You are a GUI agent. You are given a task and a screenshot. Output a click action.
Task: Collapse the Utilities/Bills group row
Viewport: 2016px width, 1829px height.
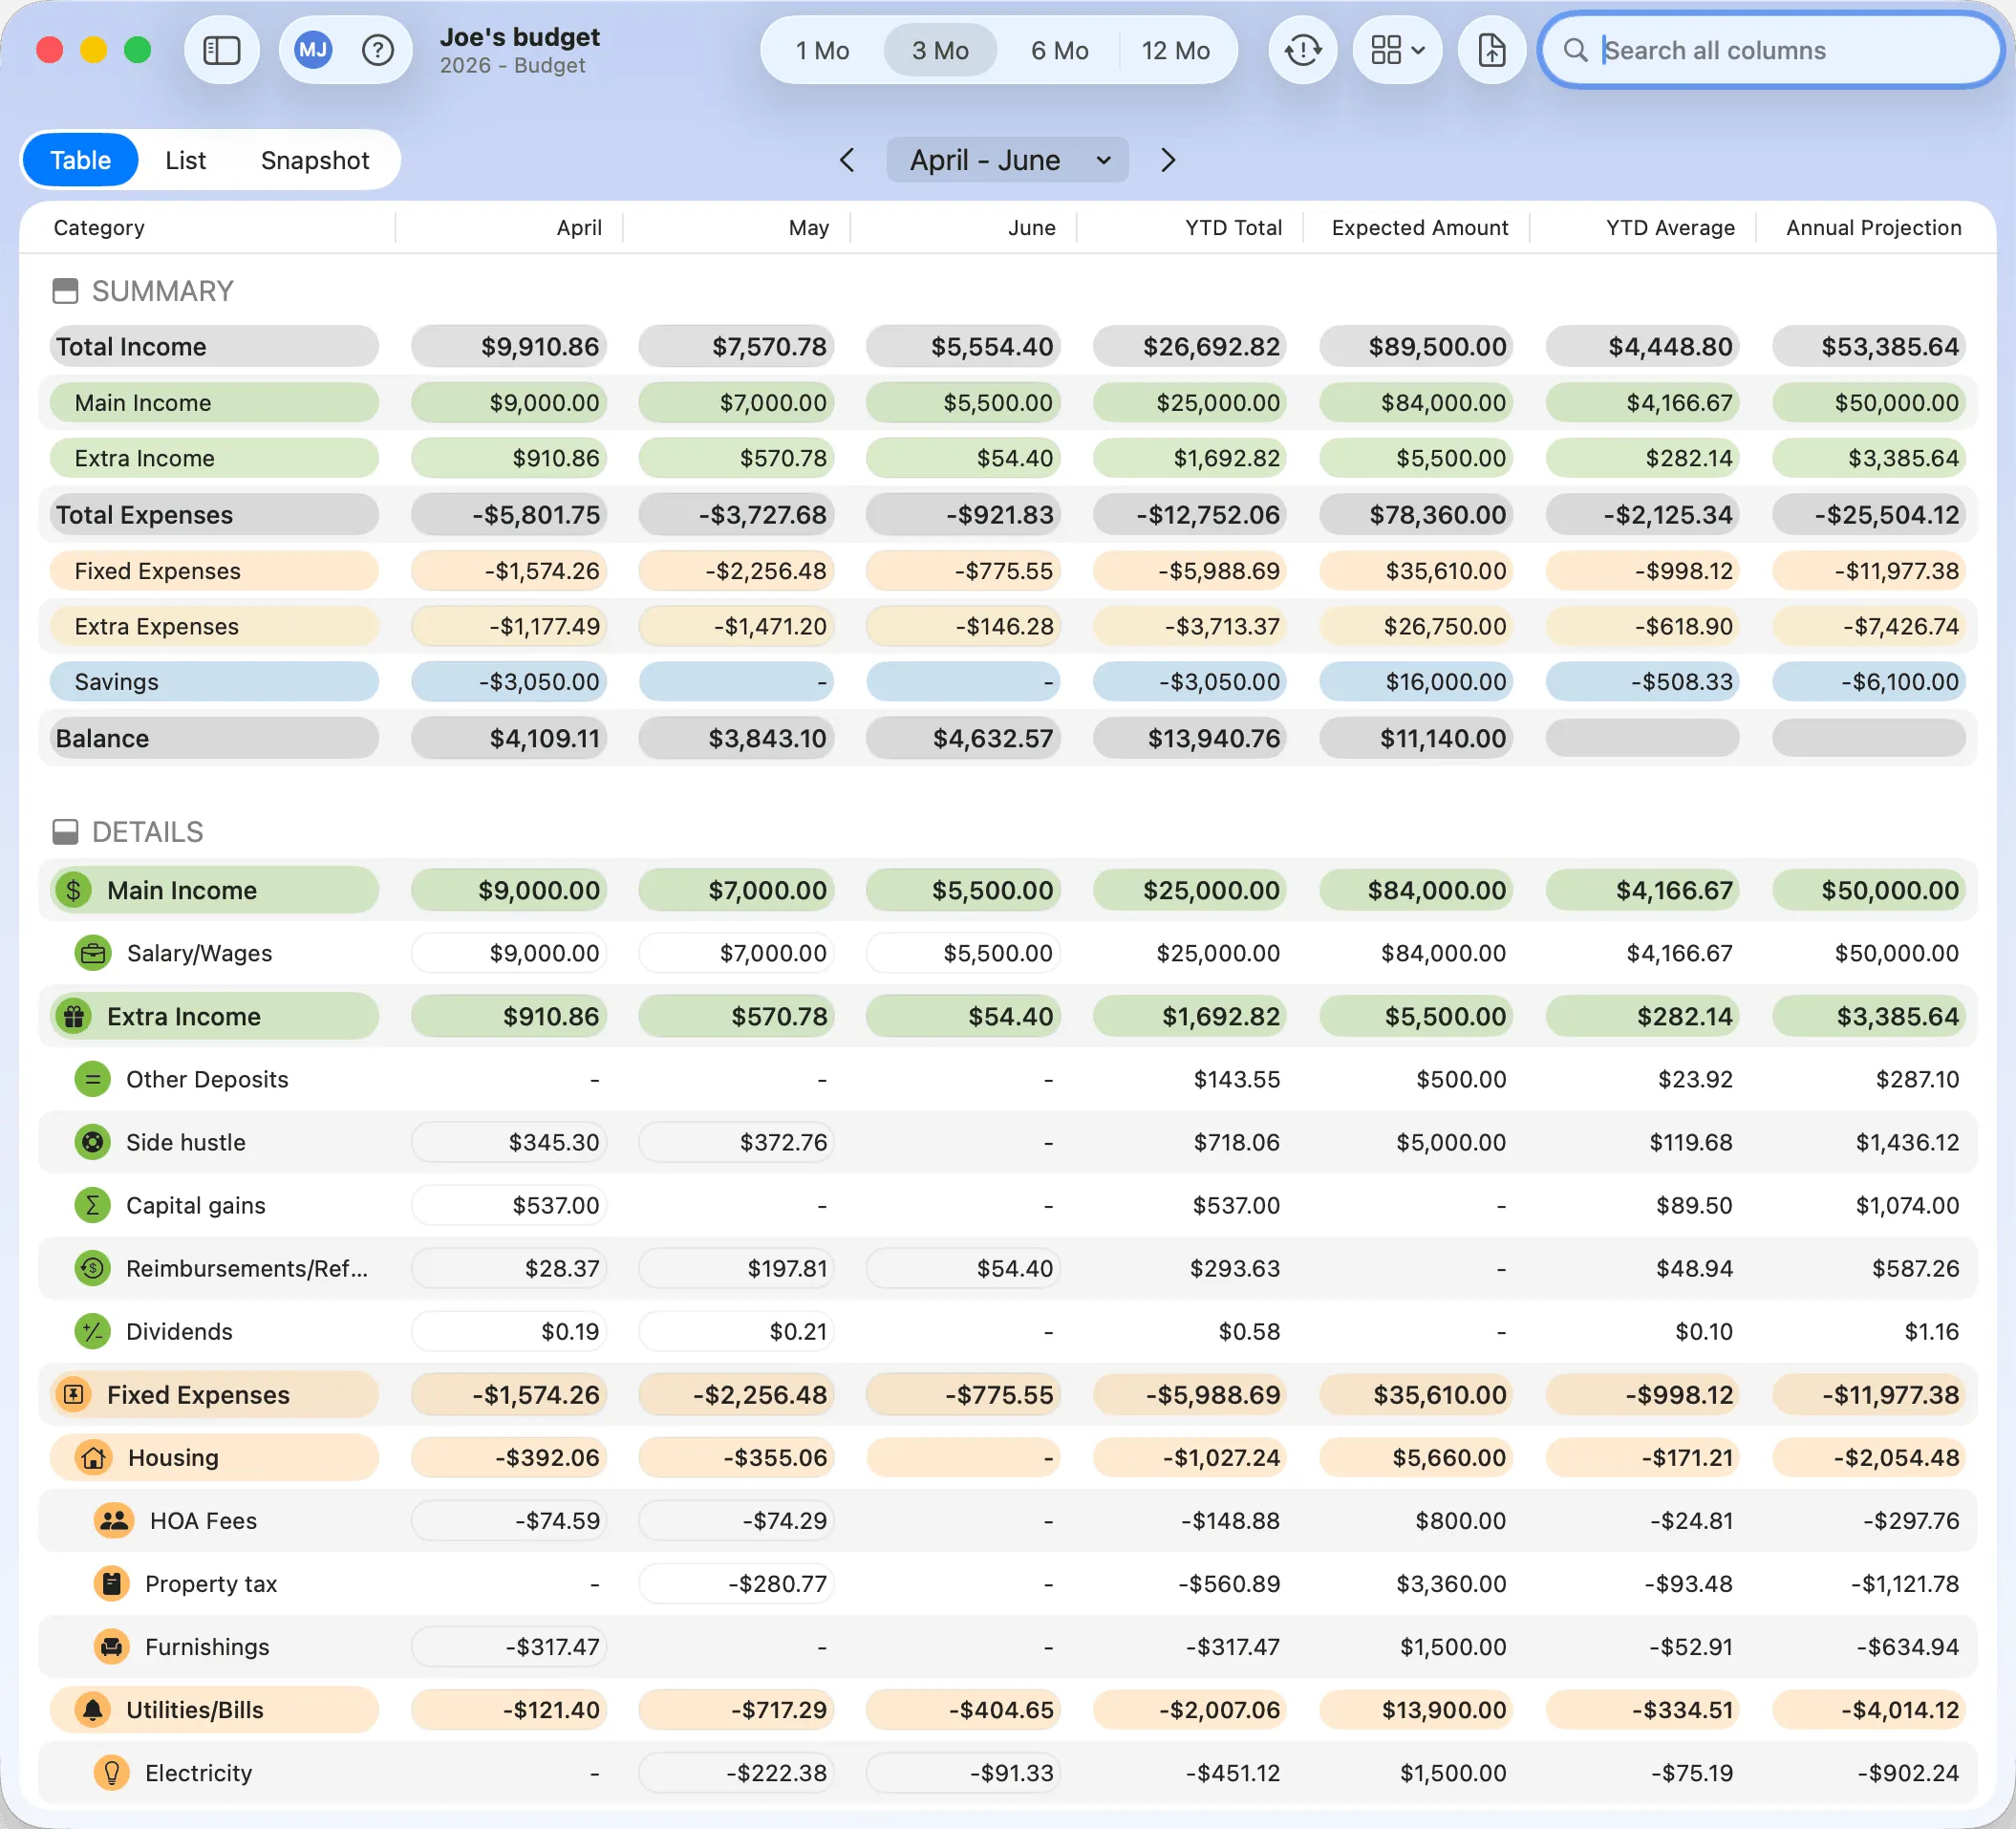coord(214,1709)
